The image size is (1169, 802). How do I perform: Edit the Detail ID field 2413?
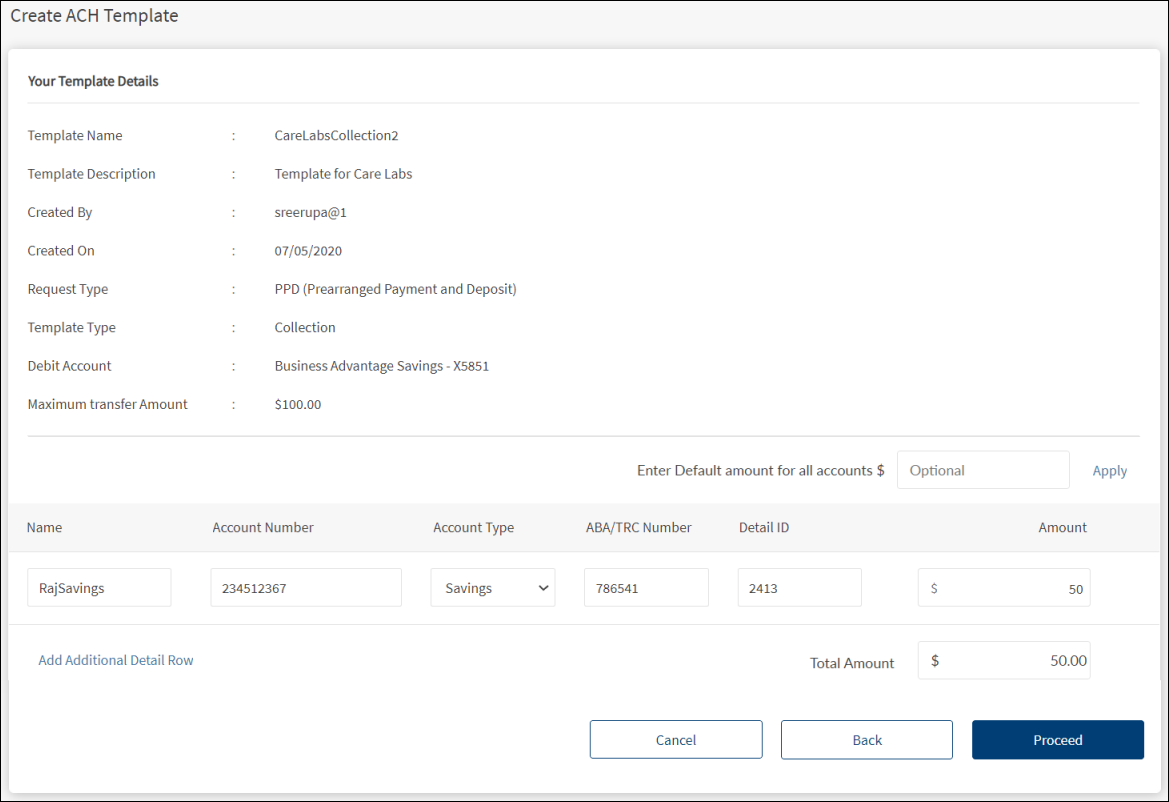[x=799, y=588]
